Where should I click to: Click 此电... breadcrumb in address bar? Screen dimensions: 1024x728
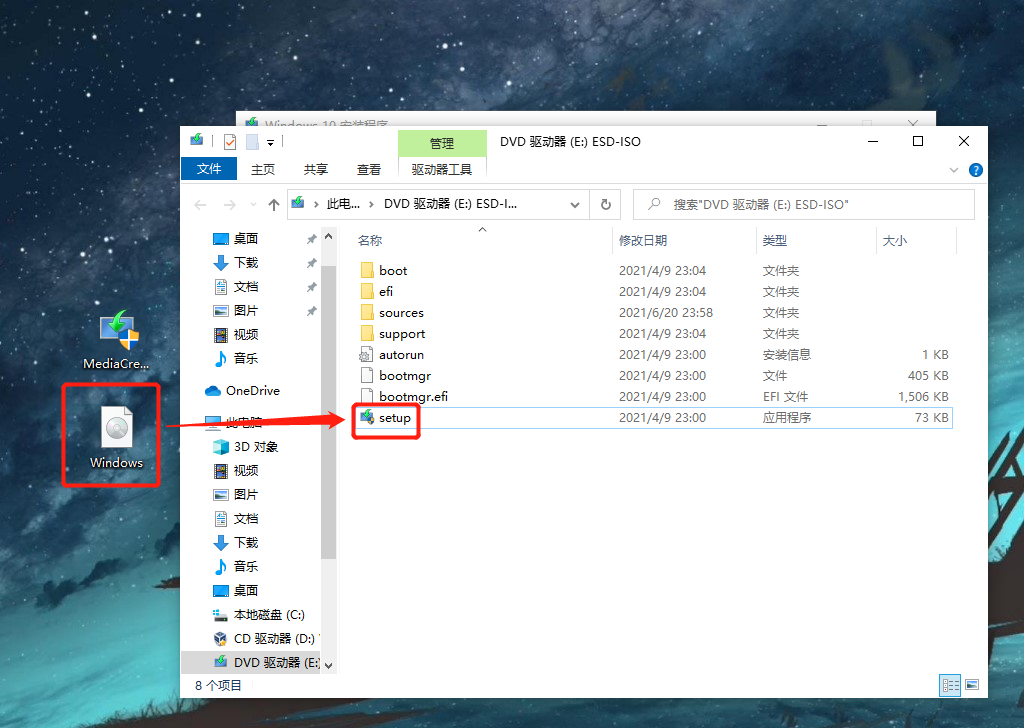343,204
